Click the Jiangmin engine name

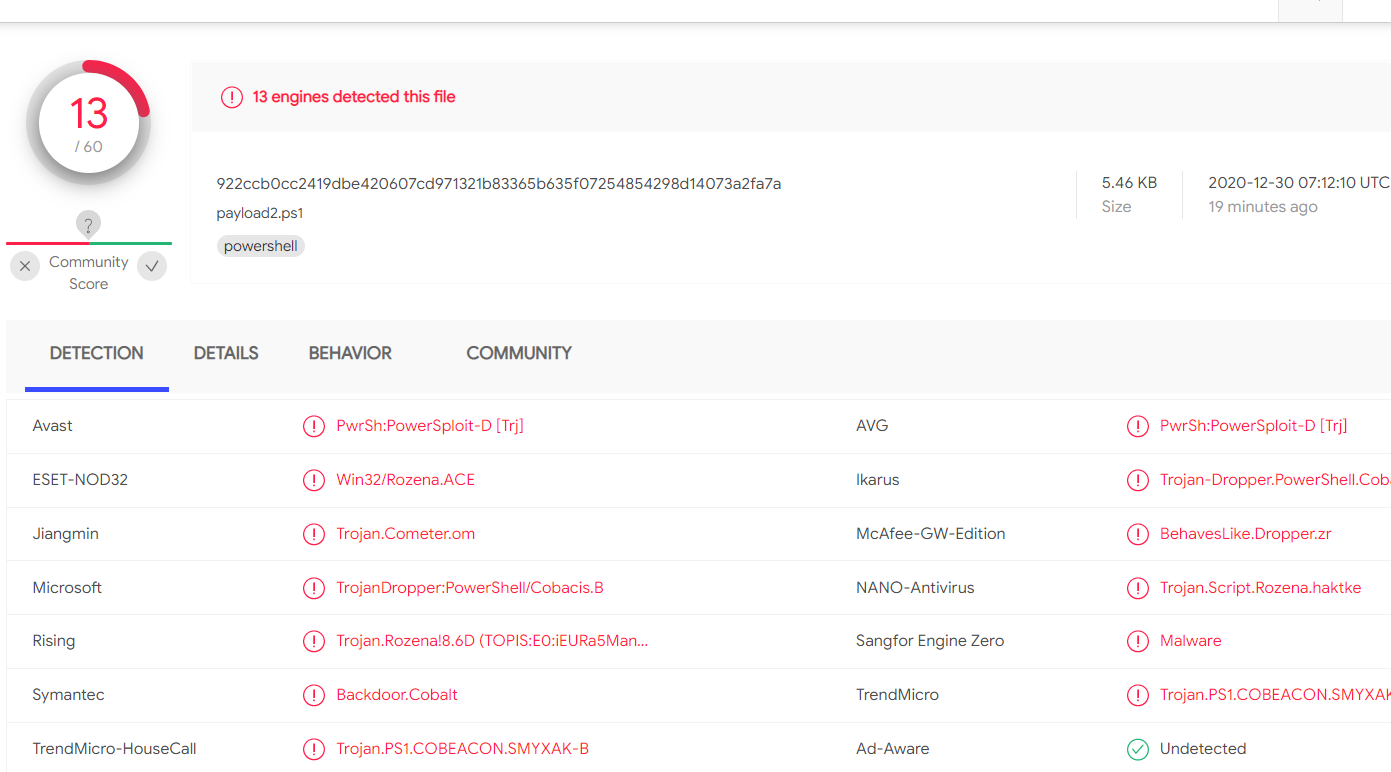coord(66,534)
